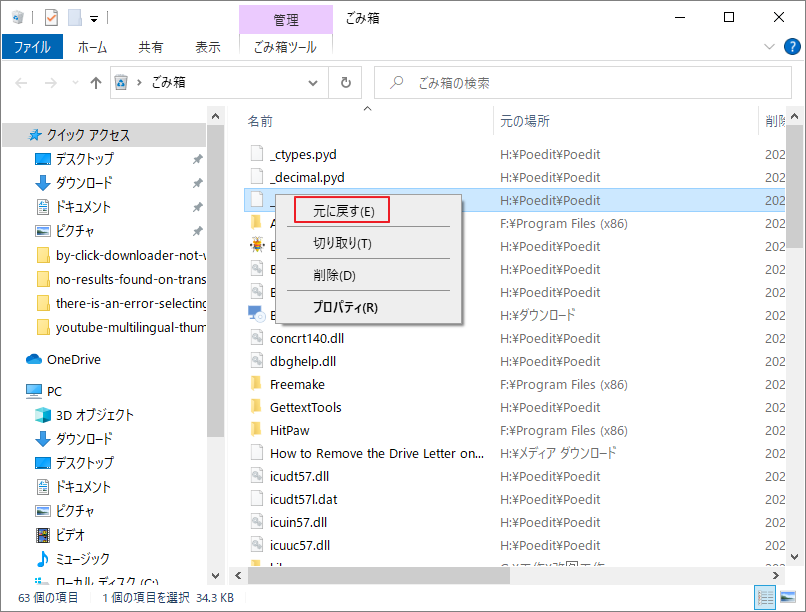Screen dimensions: 806x612
Task: Select 削除(D) in context menu
Action: (x=335, y=275)
